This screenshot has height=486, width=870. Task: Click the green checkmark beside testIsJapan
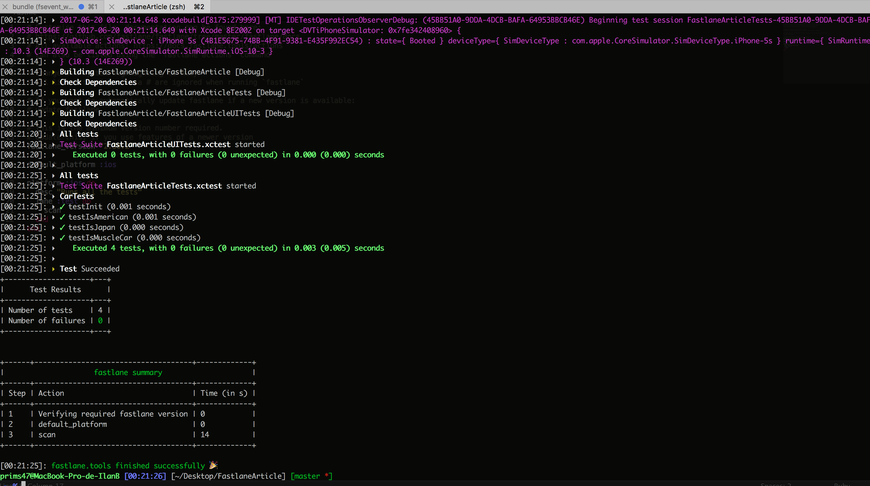click(x=62, y=227)
